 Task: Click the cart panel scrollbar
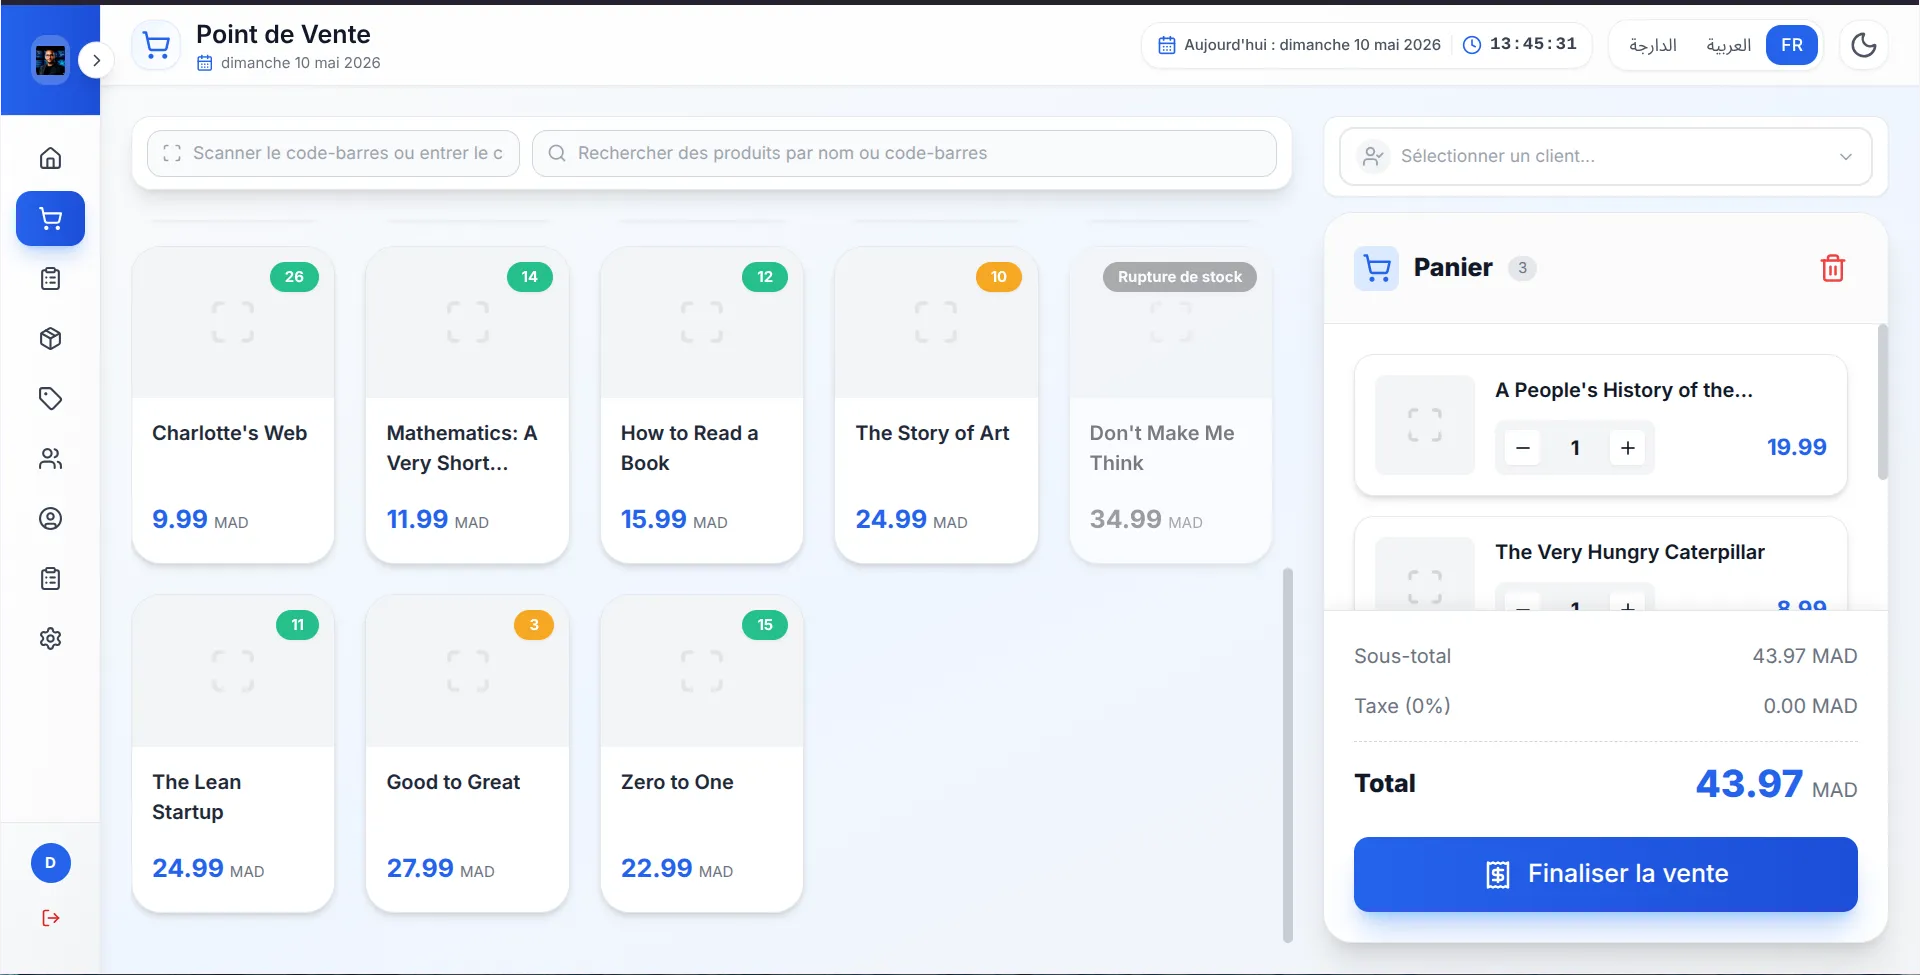point(1882,402)
